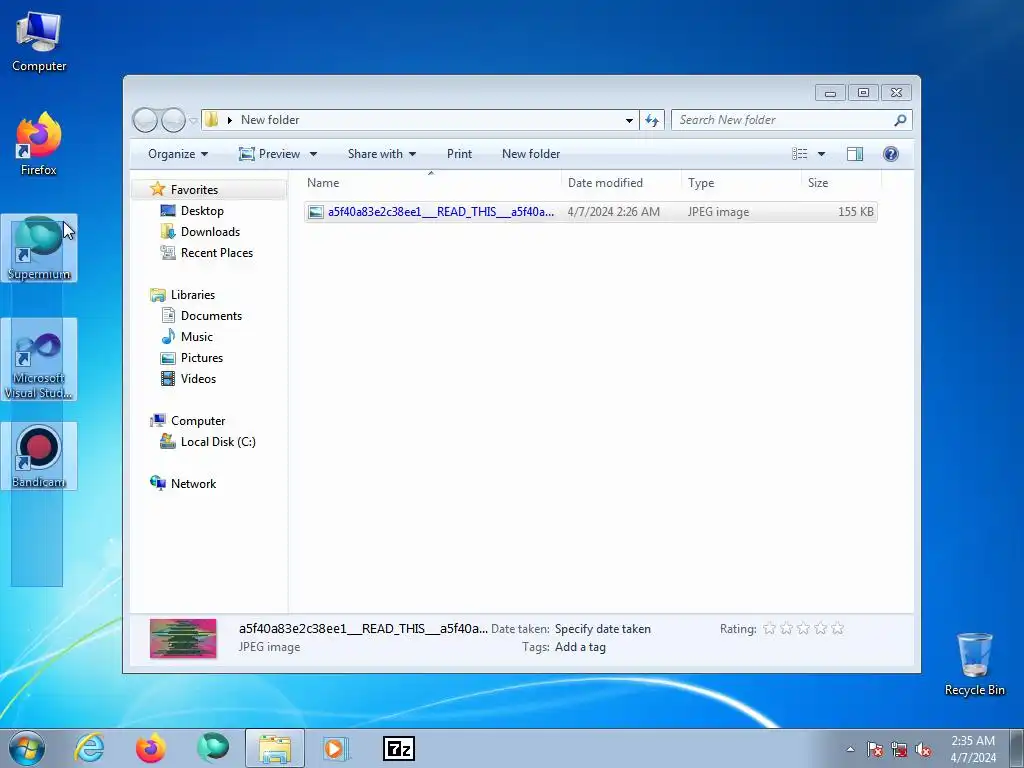
Task: Click New folder in the Explorer toolbar
Action: [531, 154]
